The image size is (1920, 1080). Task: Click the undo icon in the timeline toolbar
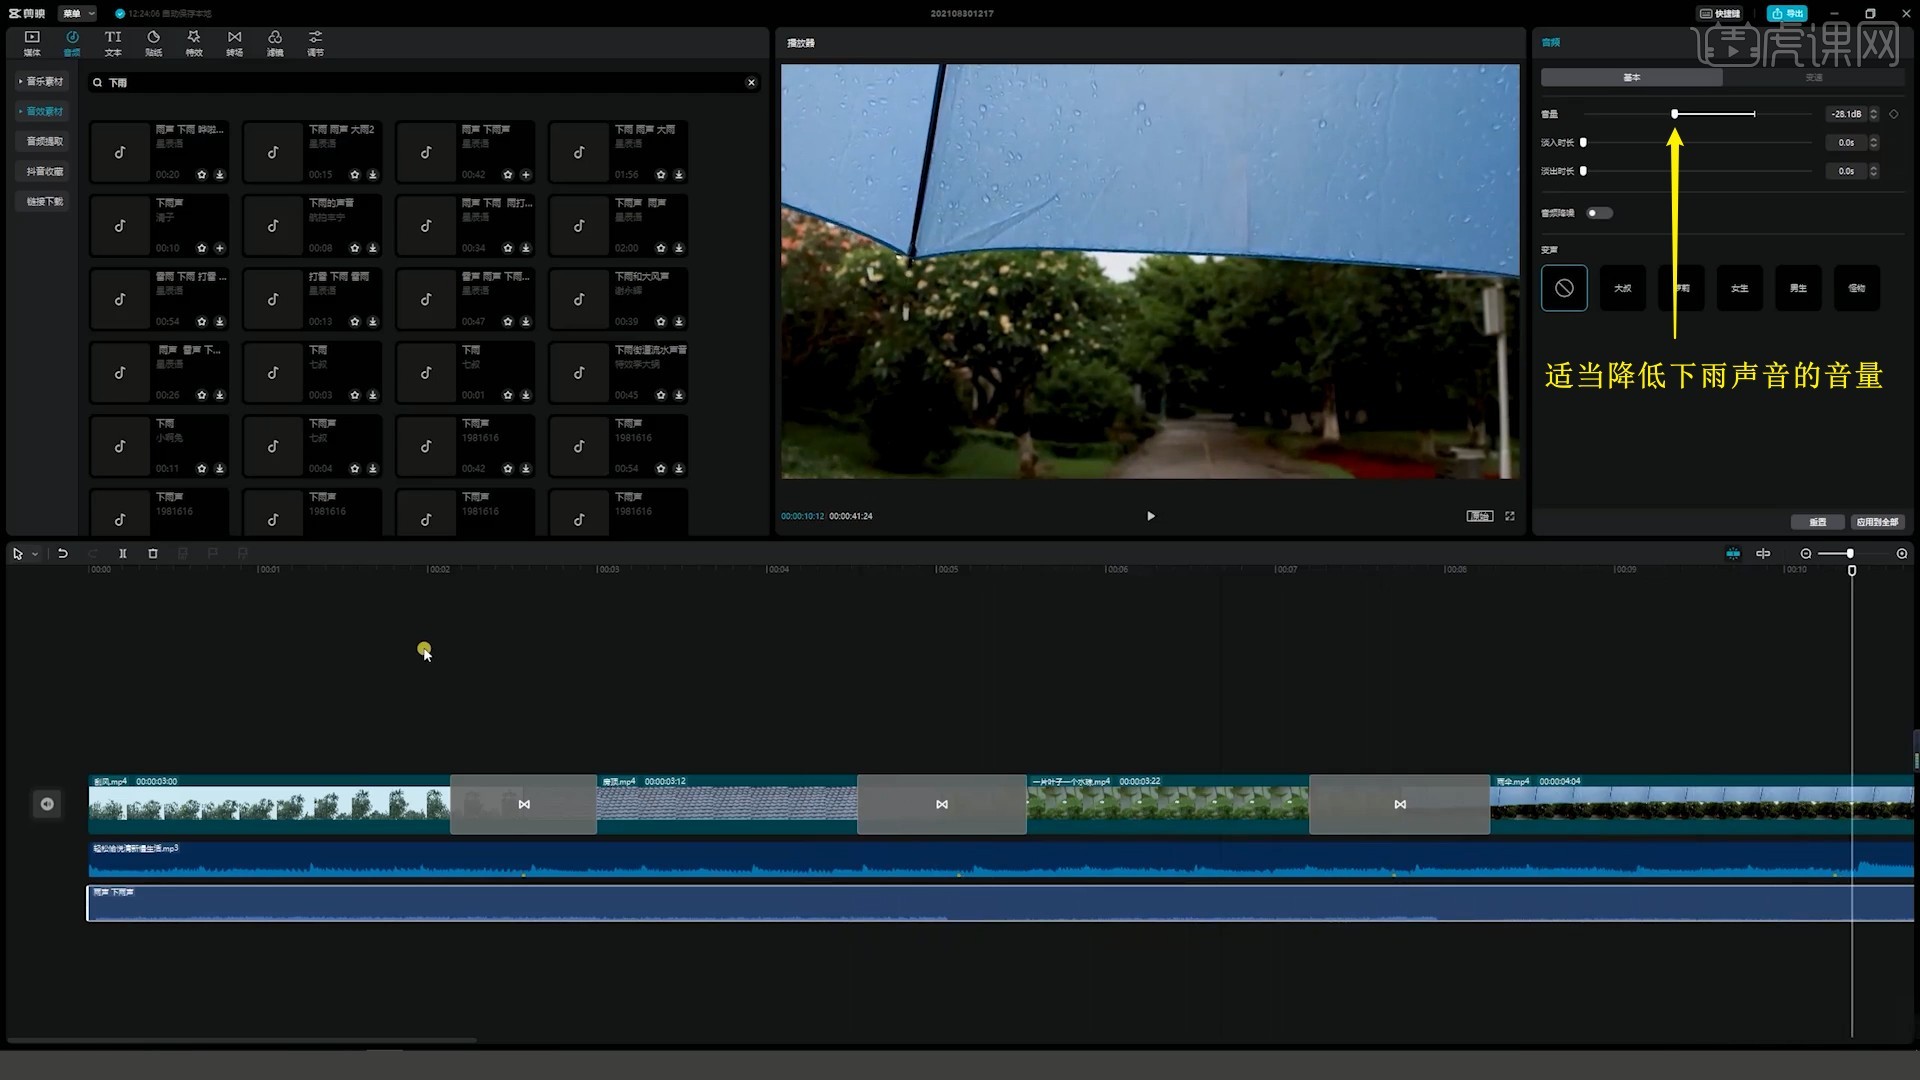(x=62, y=553)
